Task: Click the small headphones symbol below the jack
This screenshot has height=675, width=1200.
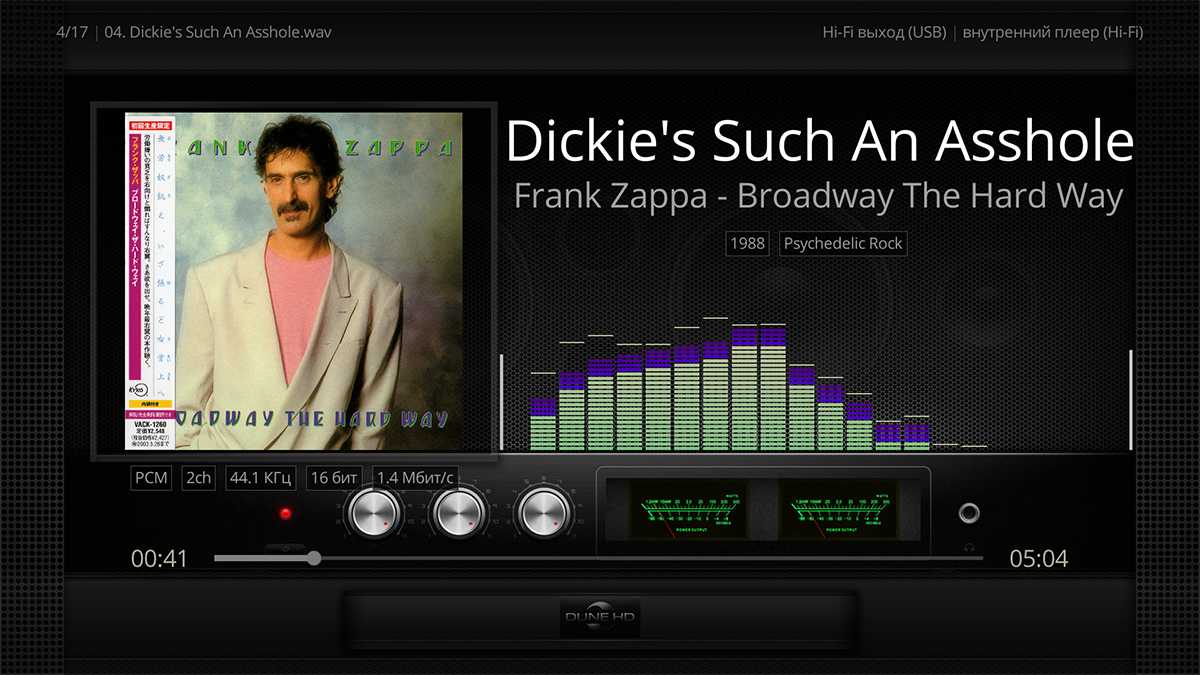Action: click(969, 547)
